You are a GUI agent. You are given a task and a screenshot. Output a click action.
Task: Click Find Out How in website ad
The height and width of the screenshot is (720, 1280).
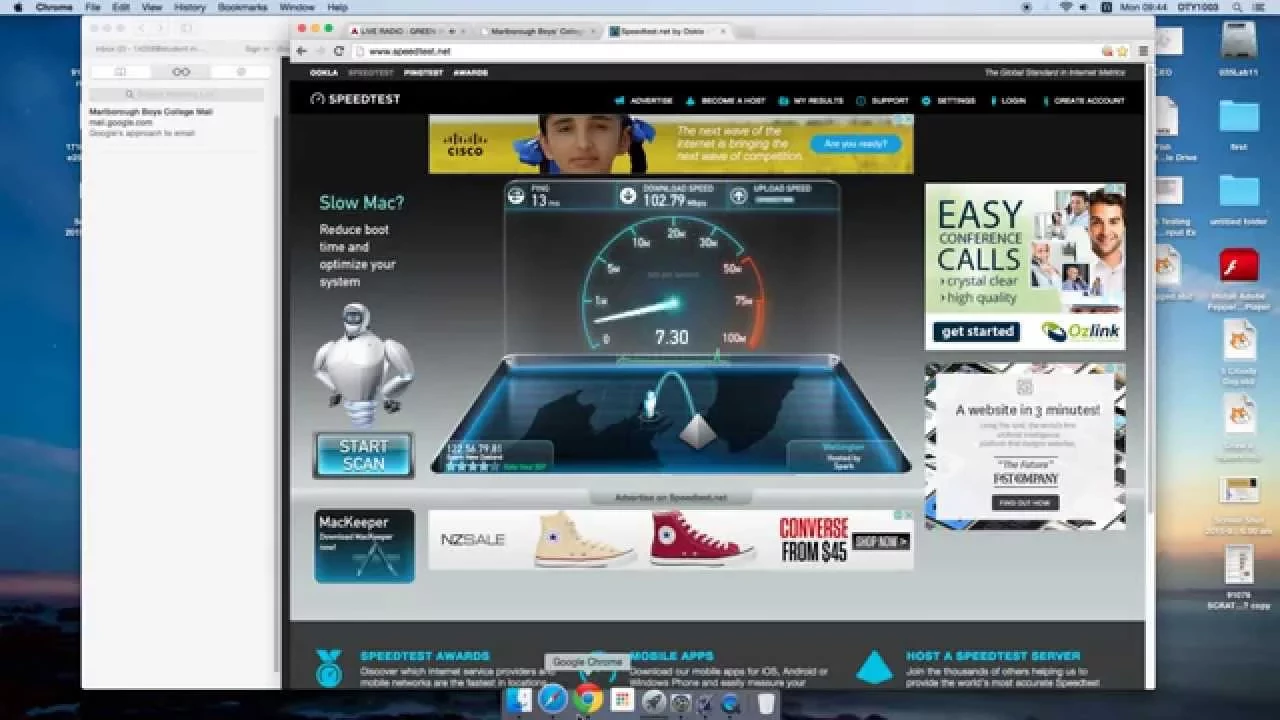1025,502
